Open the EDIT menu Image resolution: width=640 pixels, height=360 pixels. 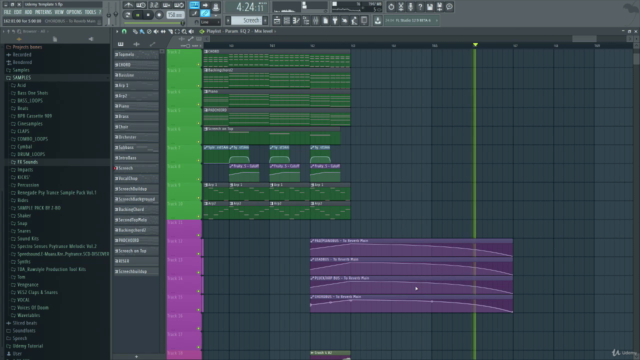(18, 12)
